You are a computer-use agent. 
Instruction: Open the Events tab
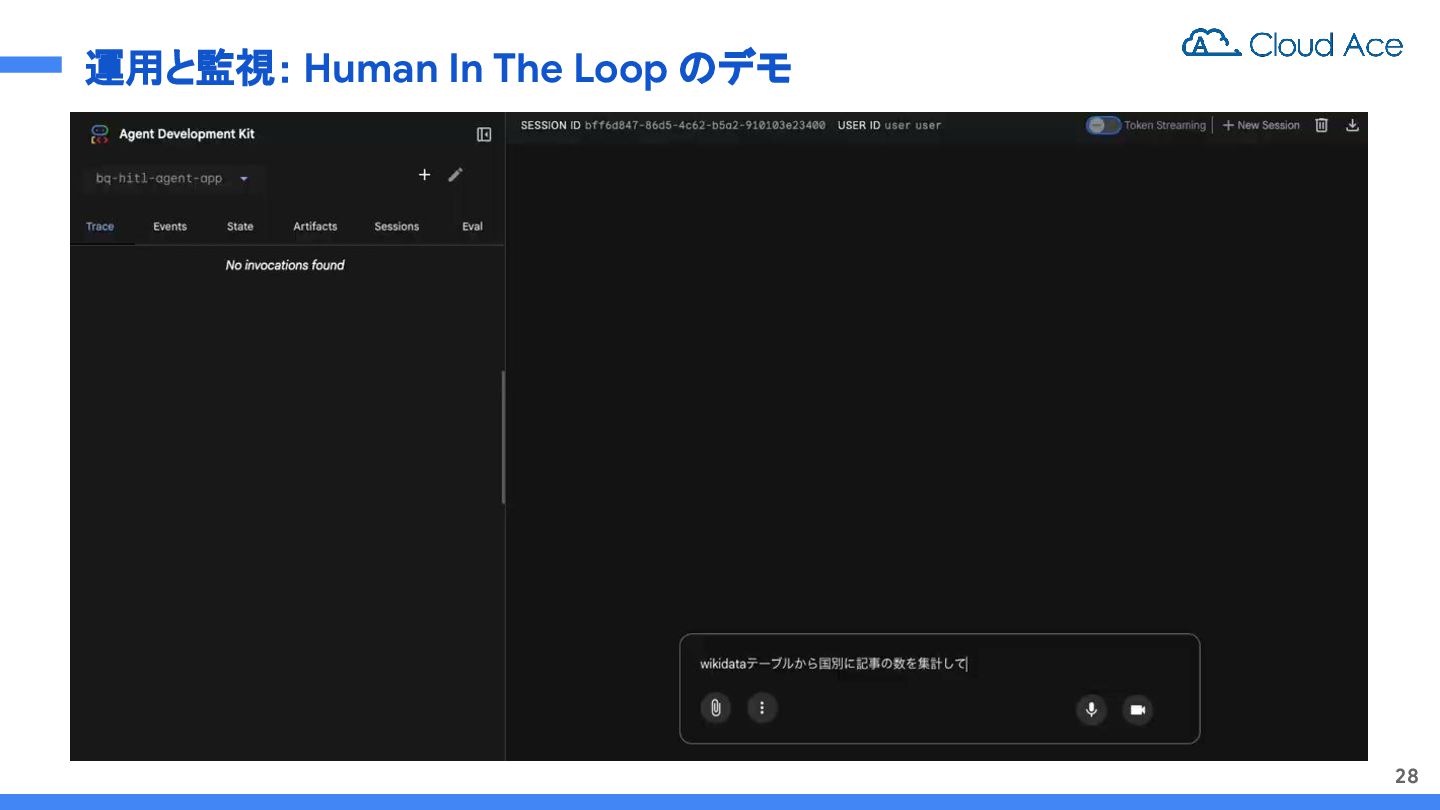coord(170,227)
